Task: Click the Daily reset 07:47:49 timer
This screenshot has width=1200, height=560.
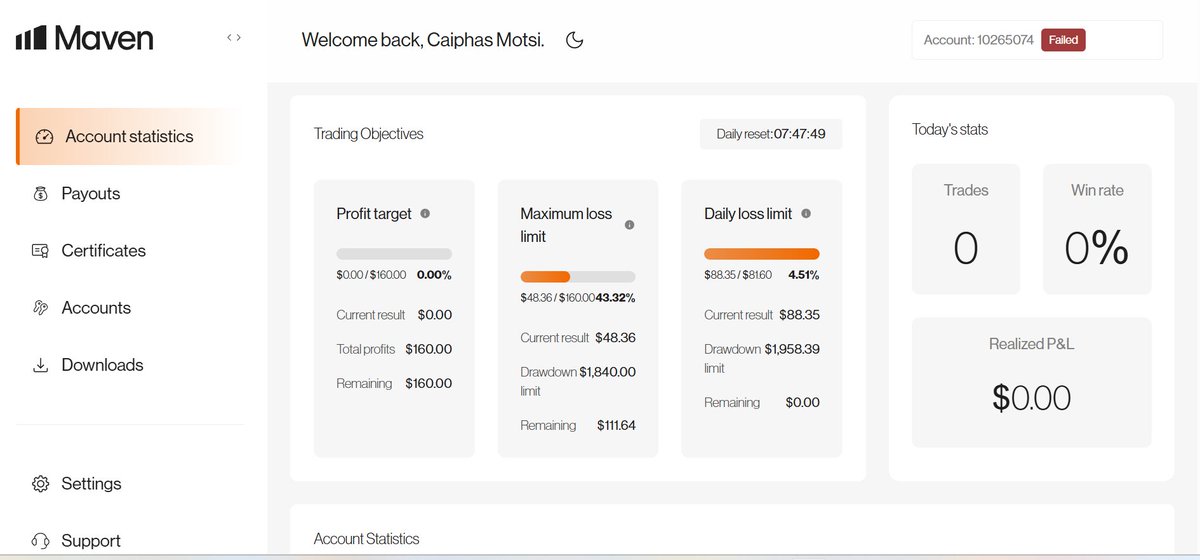Action: click(x=771, y=133)
